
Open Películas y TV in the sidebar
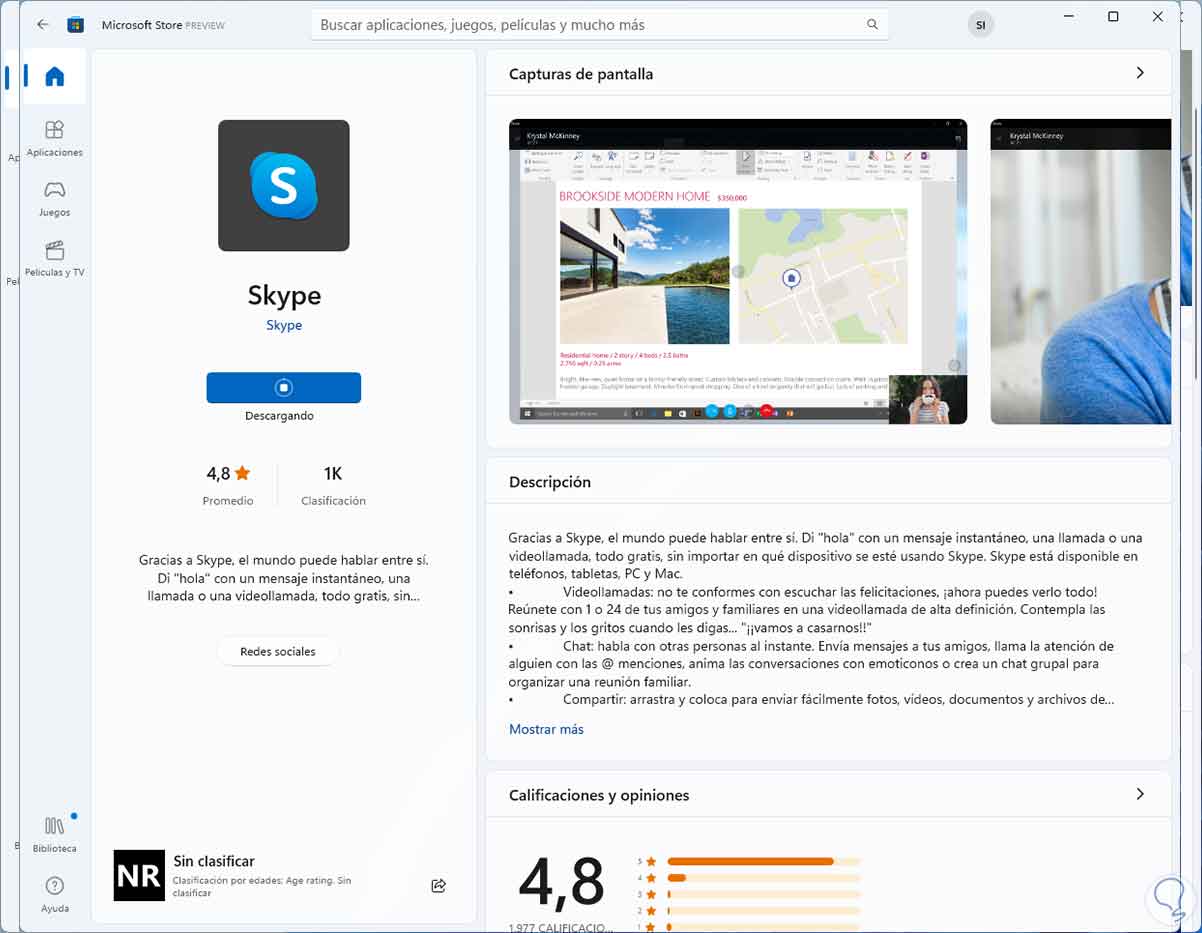point(55,258)
